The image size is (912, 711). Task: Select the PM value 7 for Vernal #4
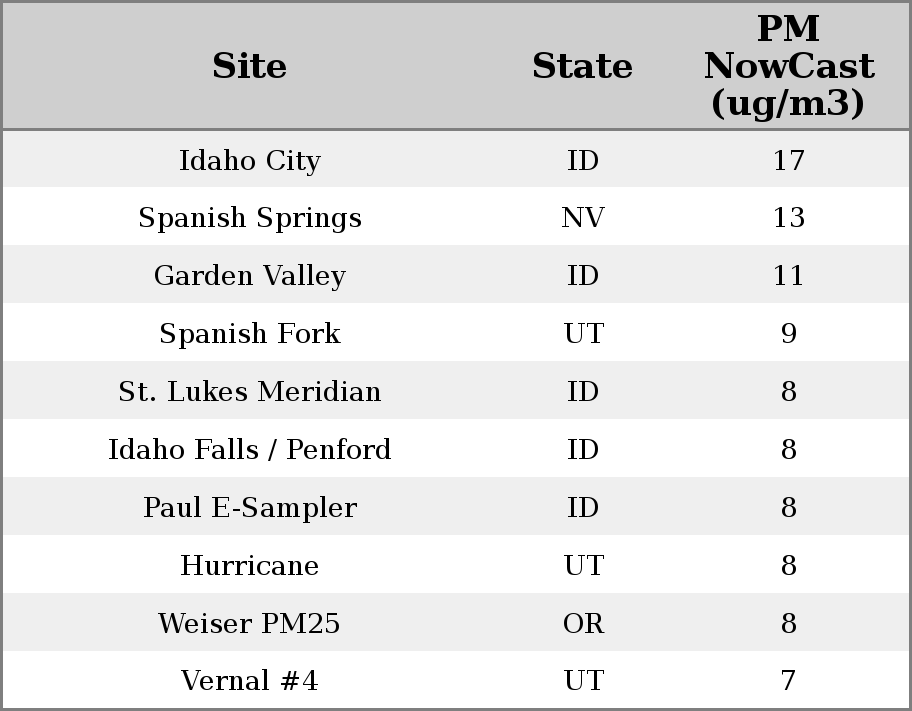point(788,681)
